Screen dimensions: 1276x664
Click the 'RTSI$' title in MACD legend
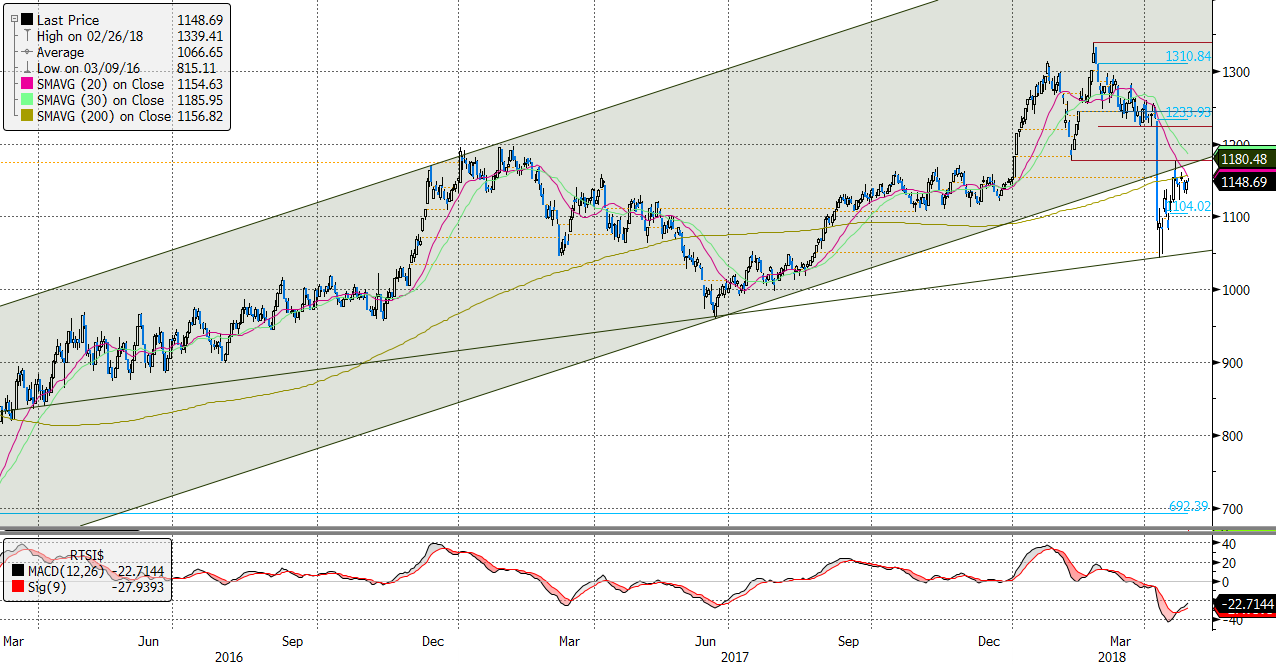[89, 555]
